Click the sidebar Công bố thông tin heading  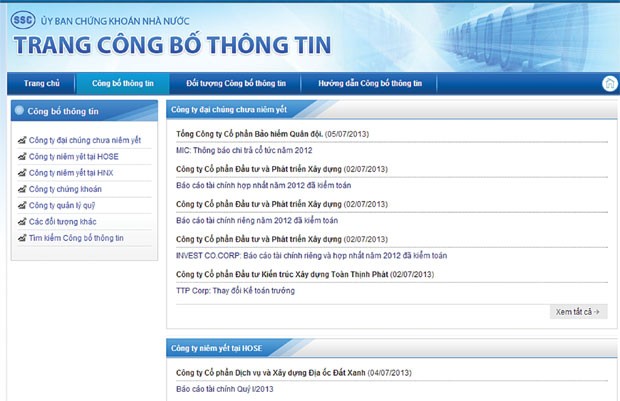tap(63, 111)
